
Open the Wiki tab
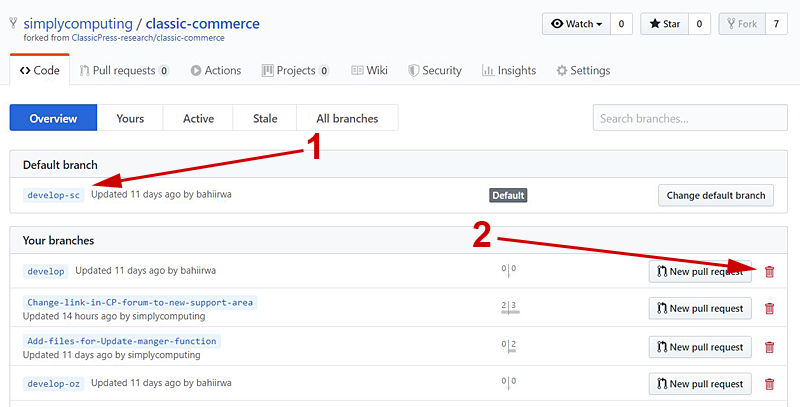tap(370, 70)
